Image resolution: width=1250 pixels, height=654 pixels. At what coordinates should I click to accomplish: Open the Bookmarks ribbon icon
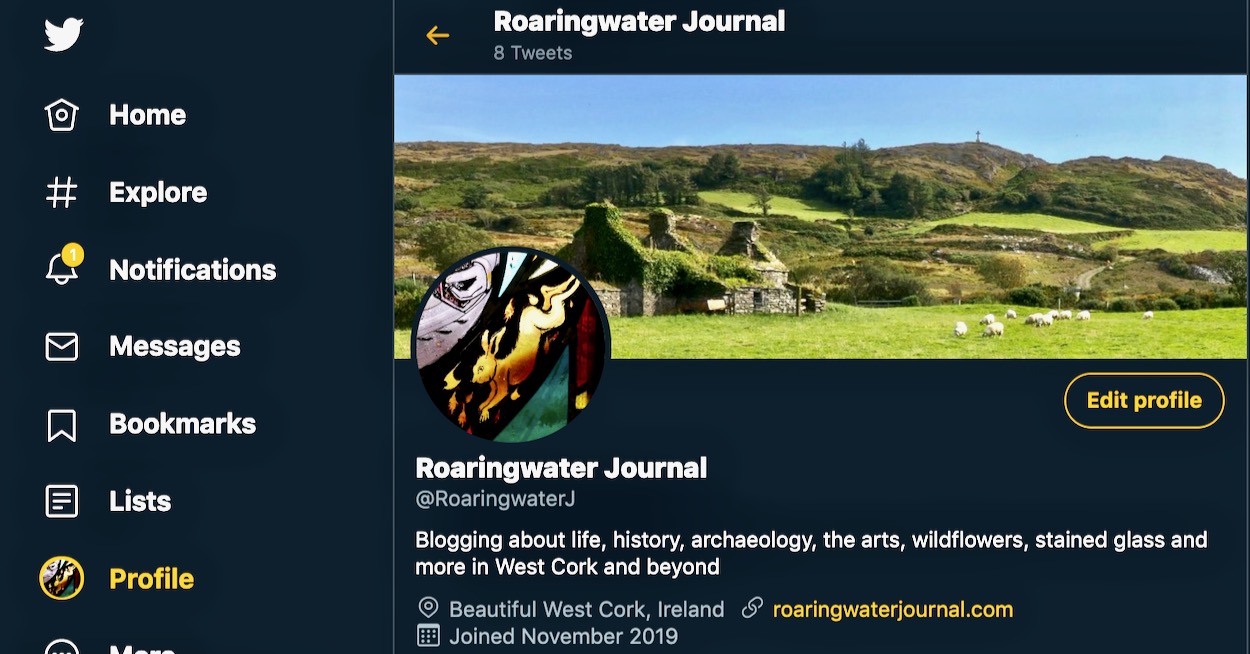tap(62, 424)
